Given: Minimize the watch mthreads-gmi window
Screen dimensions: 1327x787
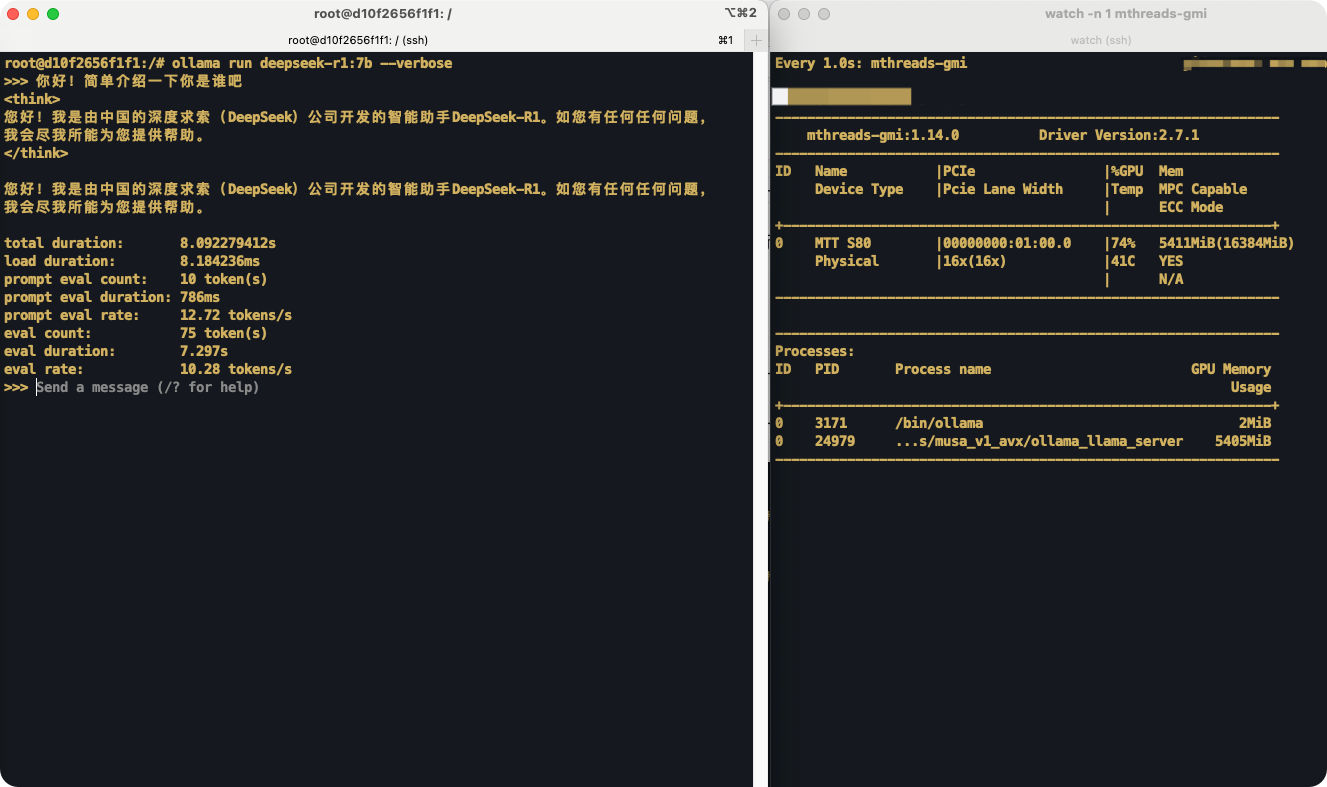Looking at the screenshot, I should [804, 14].
